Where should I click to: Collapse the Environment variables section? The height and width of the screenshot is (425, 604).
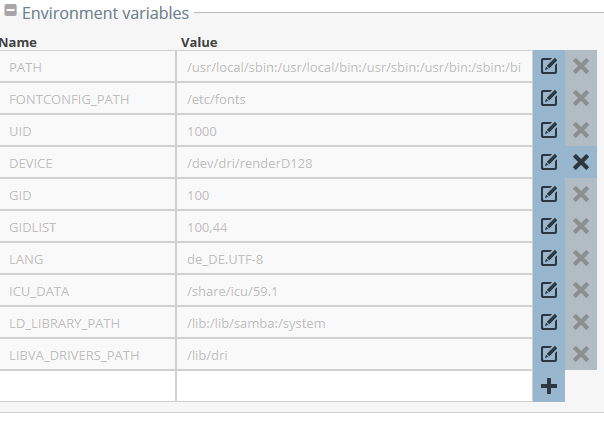click(10, 10)
